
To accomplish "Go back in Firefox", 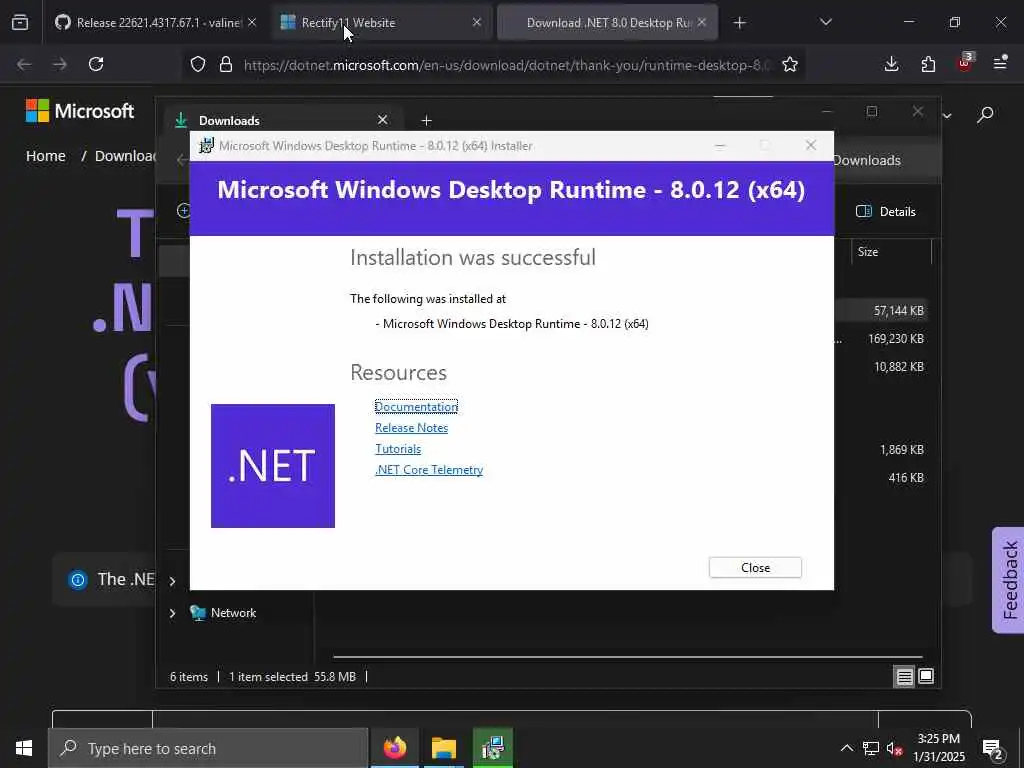I will pyautogui.click(x=24, y=64).
